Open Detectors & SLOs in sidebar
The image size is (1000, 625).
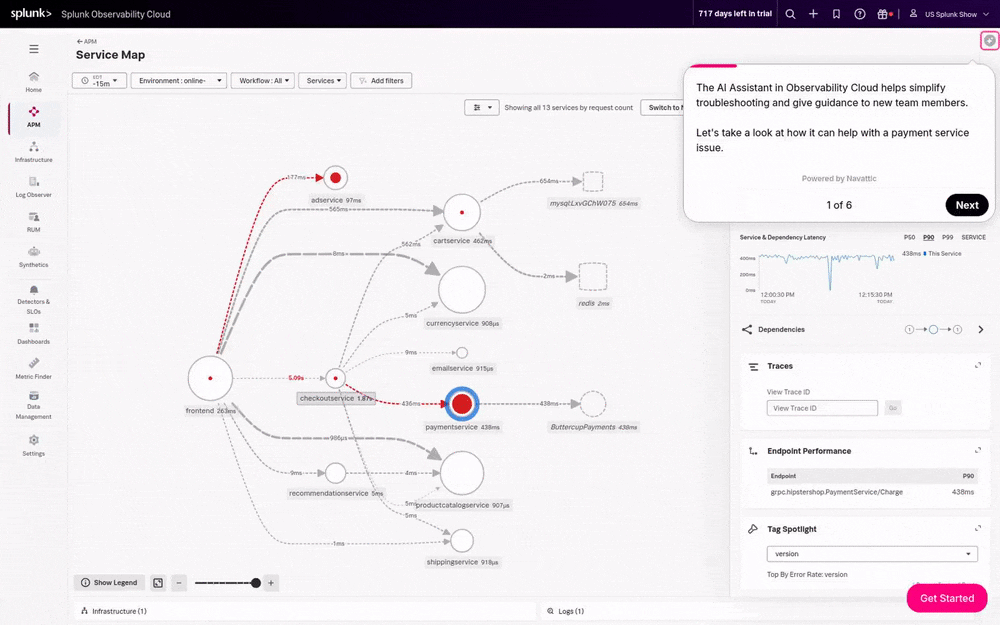(x=34, y=299)
